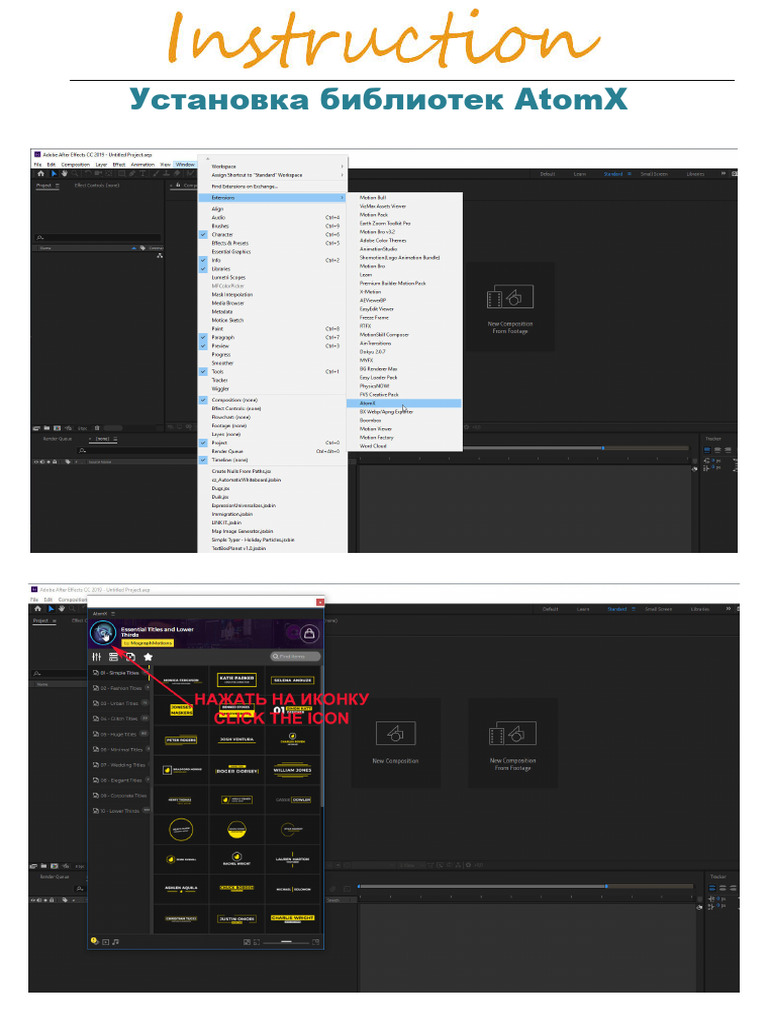Uncheck Info in the Window menu
The image size is (768, 1024).
point(273,260)
